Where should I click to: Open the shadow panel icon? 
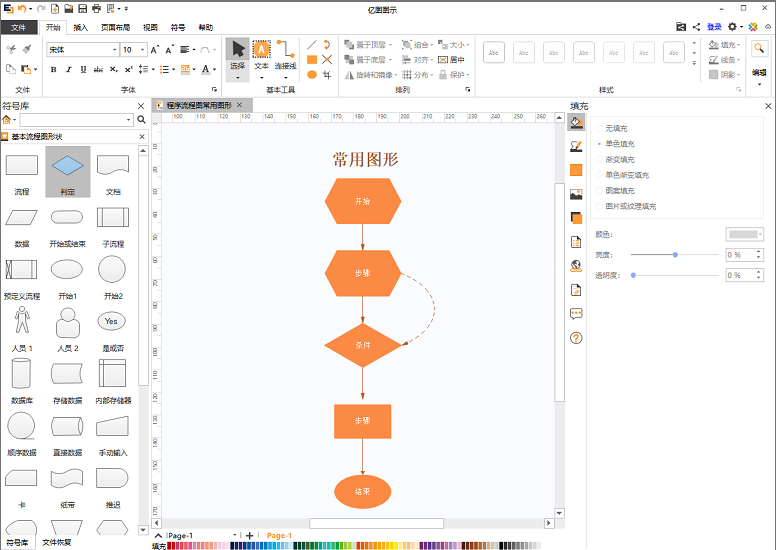point(576,218)
